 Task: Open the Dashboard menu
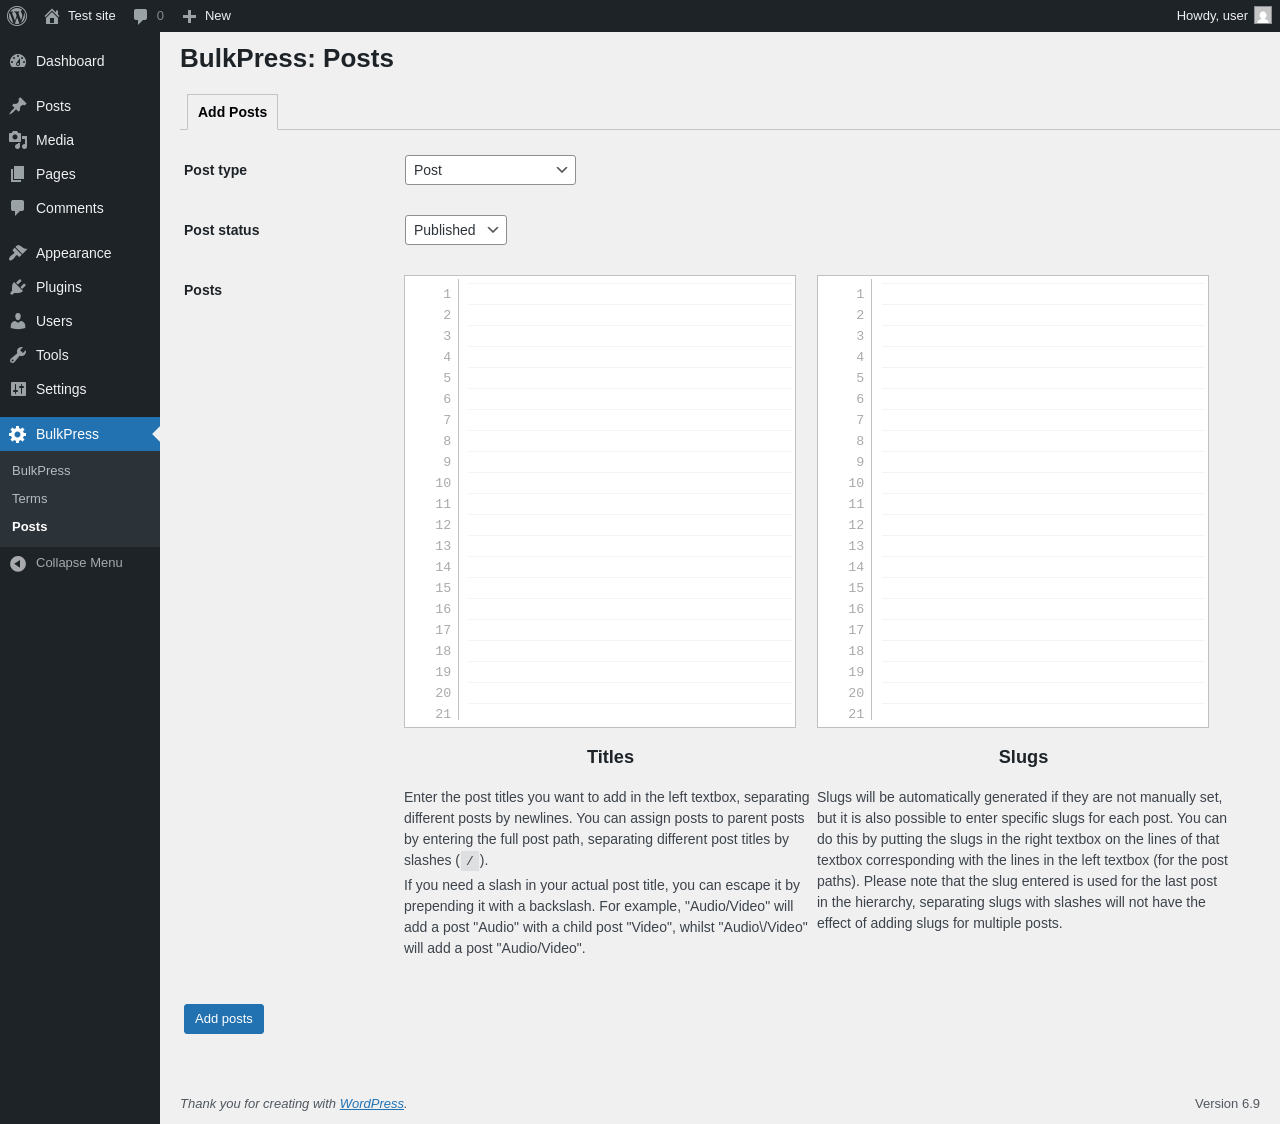[80, 61]
